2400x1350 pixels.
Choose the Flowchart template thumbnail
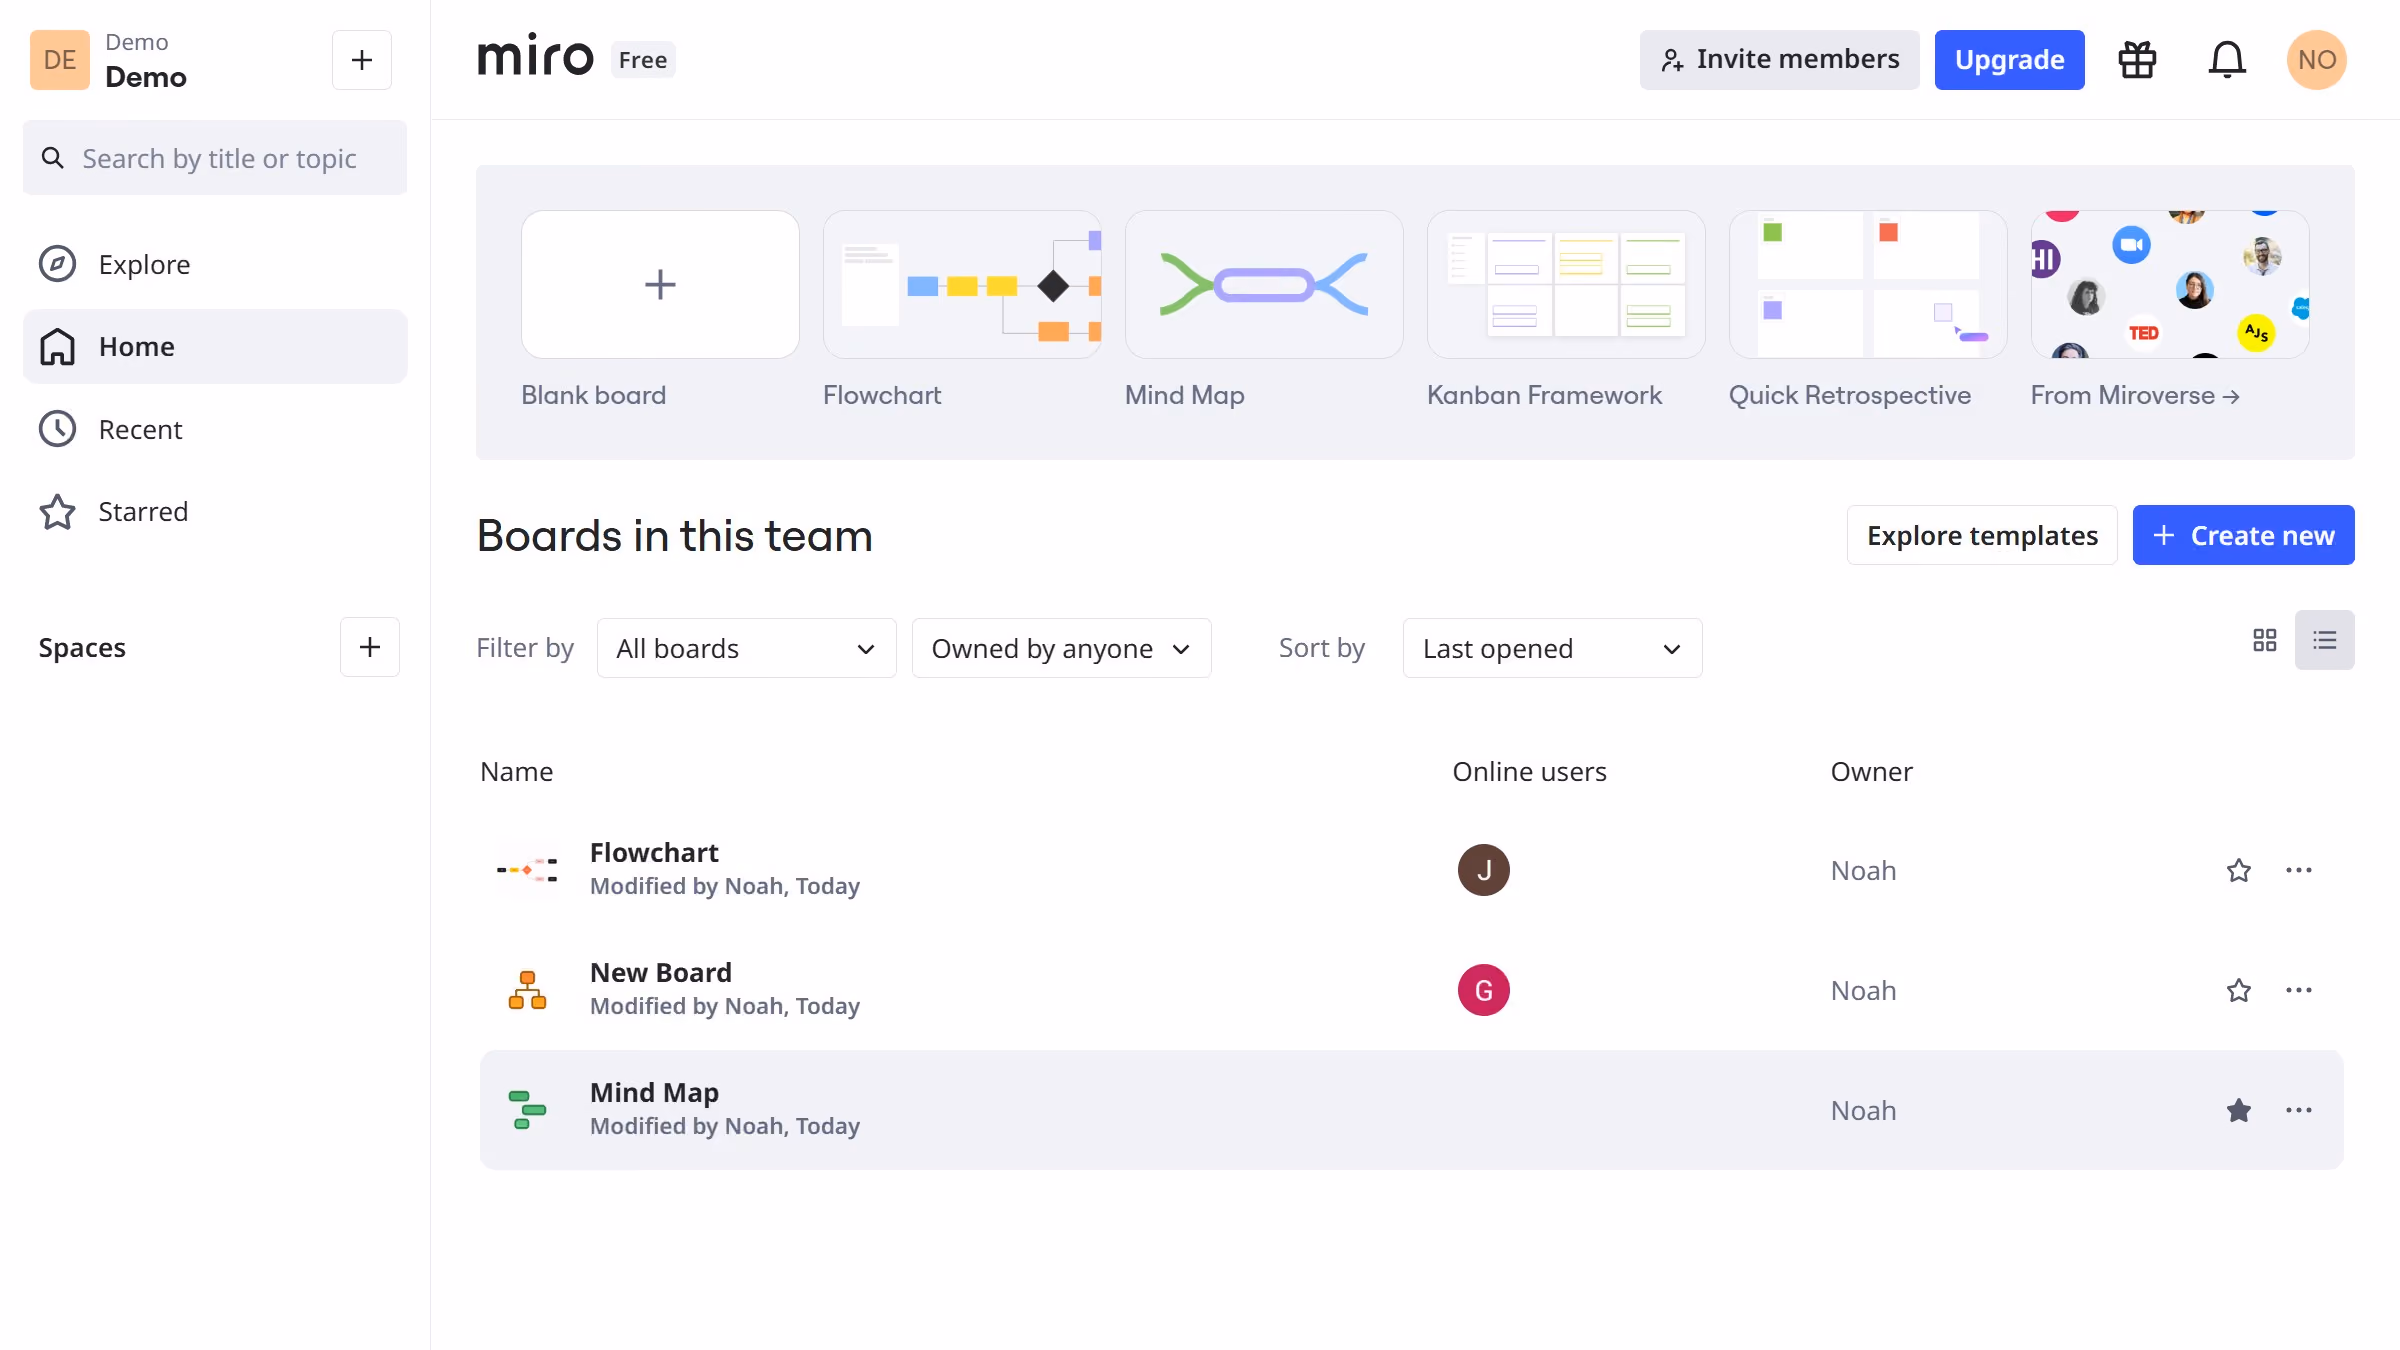[x=962, y=284]
